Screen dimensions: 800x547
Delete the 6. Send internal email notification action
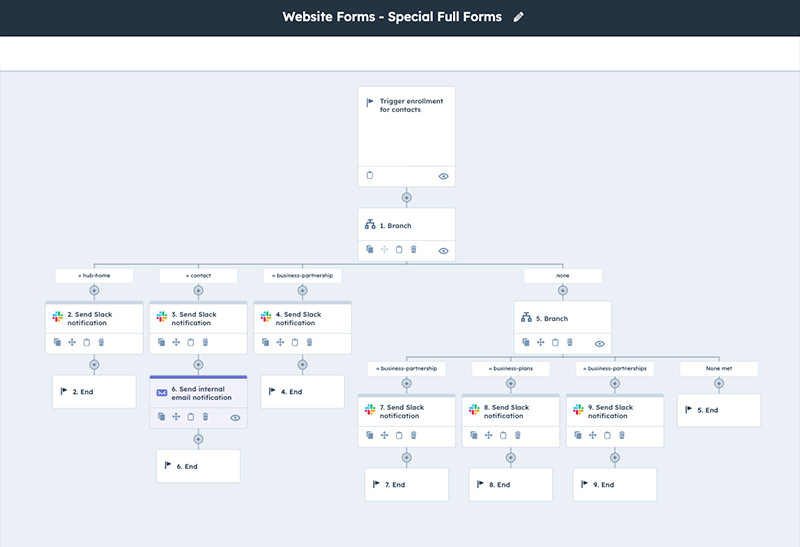pos(205,417)
